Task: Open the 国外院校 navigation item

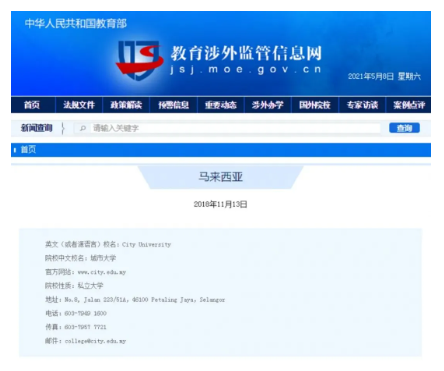Action: tap(315, 105)
